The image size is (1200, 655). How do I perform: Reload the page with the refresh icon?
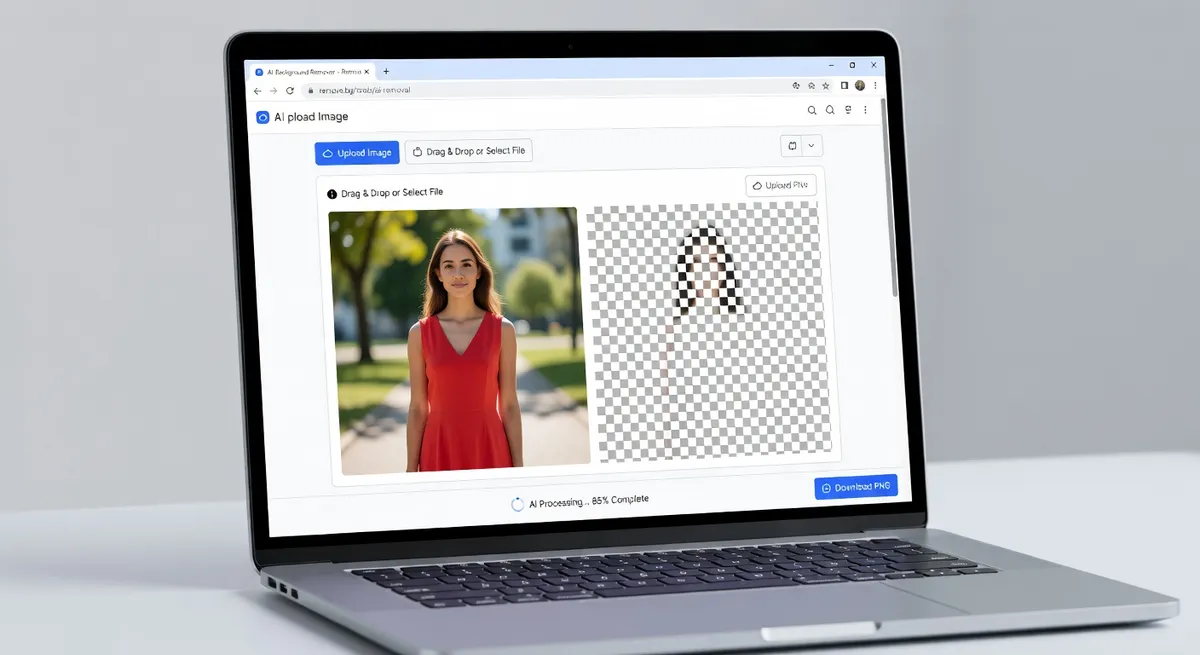290,90
